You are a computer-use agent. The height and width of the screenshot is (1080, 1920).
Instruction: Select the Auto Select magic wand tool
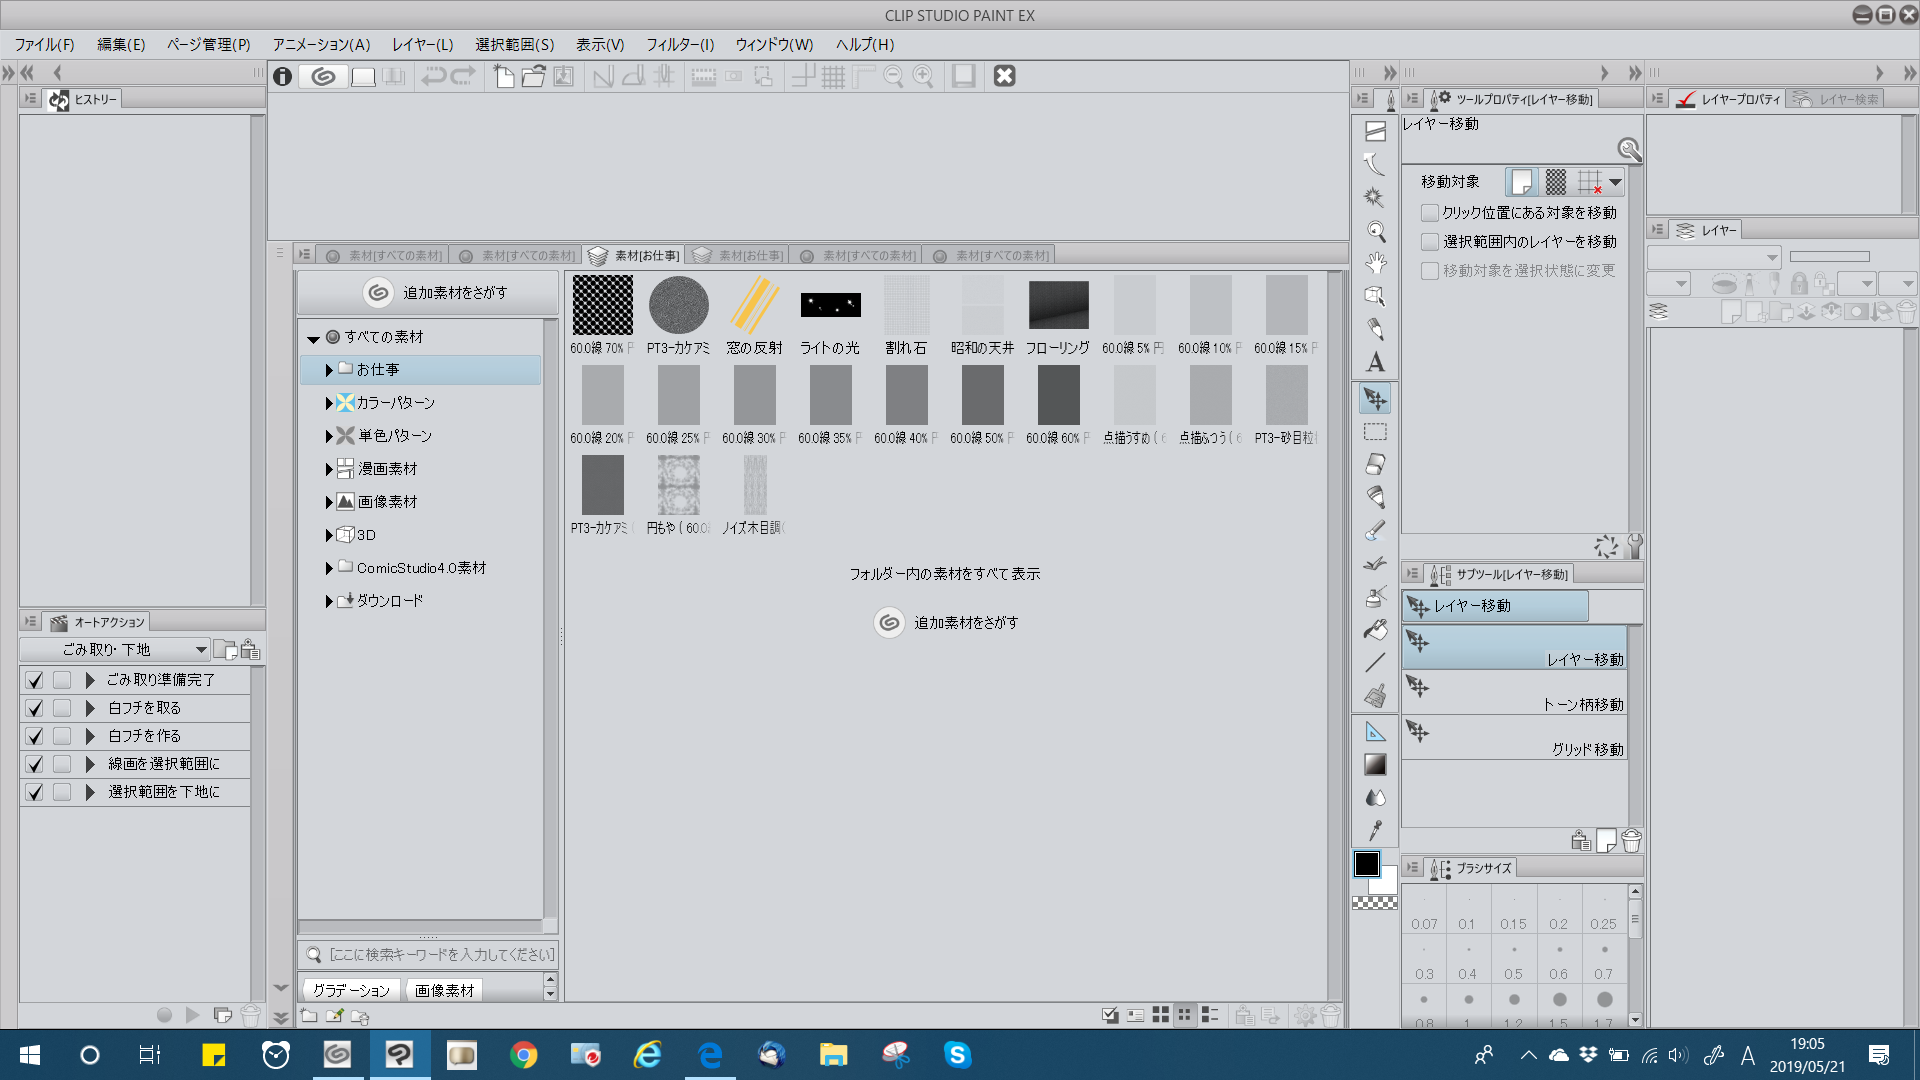[x=1376, y=197]
